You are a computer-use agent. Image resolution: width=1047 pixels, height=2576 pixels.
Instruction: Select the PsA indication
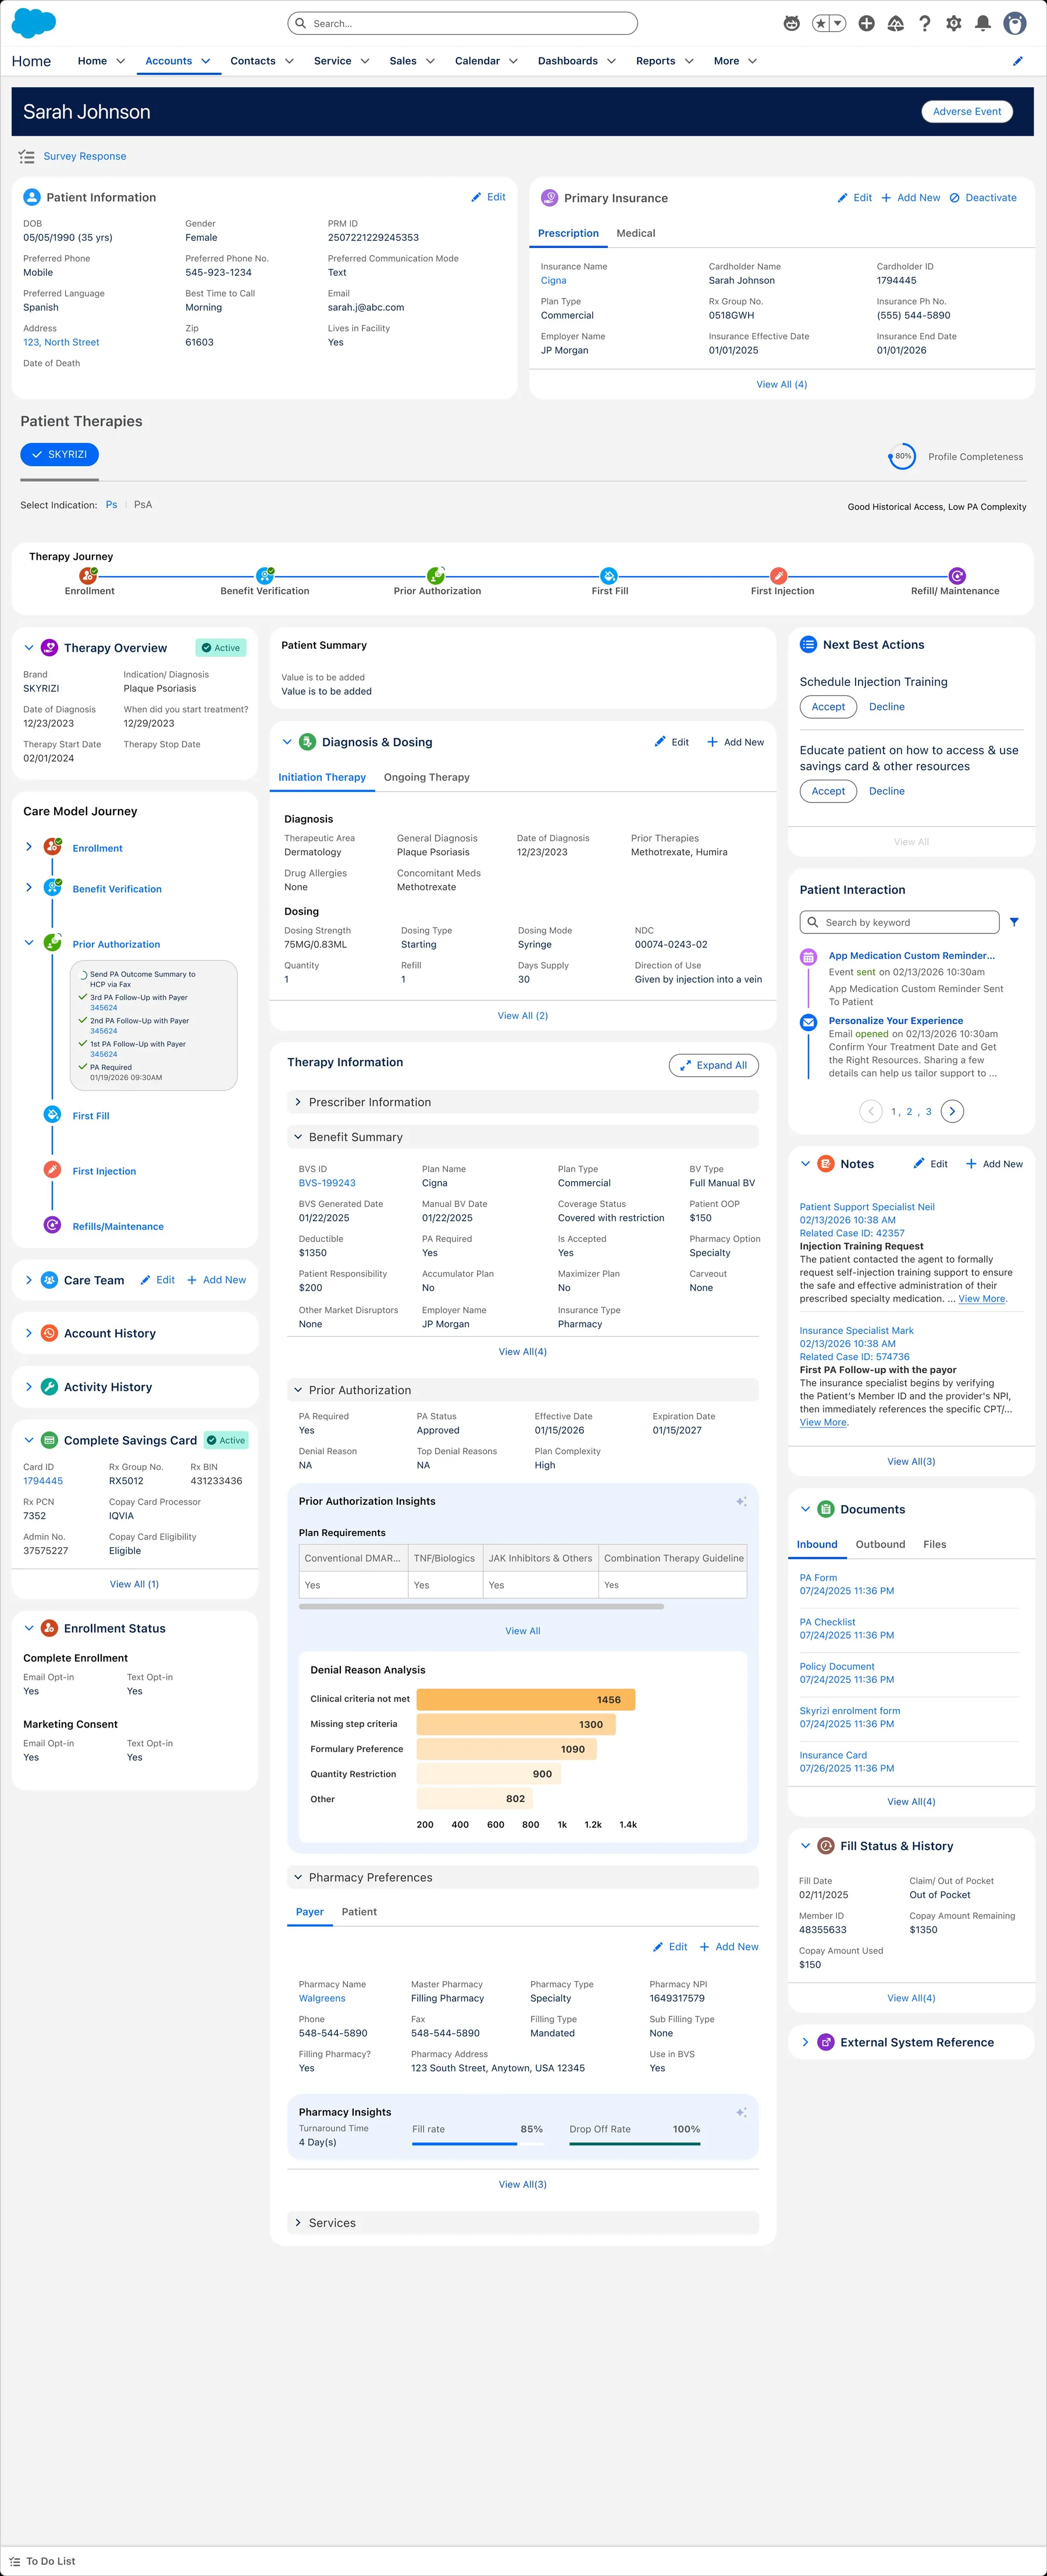tap(143, 505)
